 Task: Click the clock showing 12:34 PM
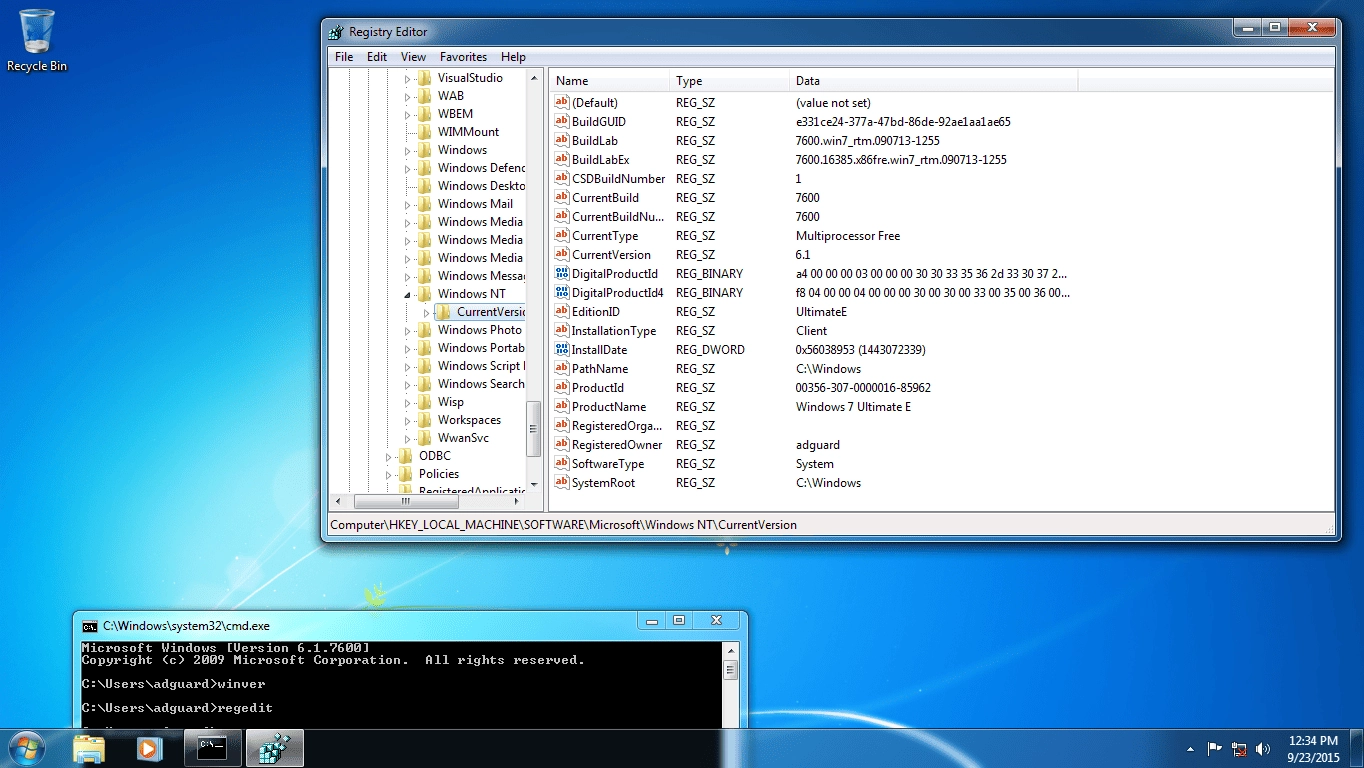click(1315, 741)
